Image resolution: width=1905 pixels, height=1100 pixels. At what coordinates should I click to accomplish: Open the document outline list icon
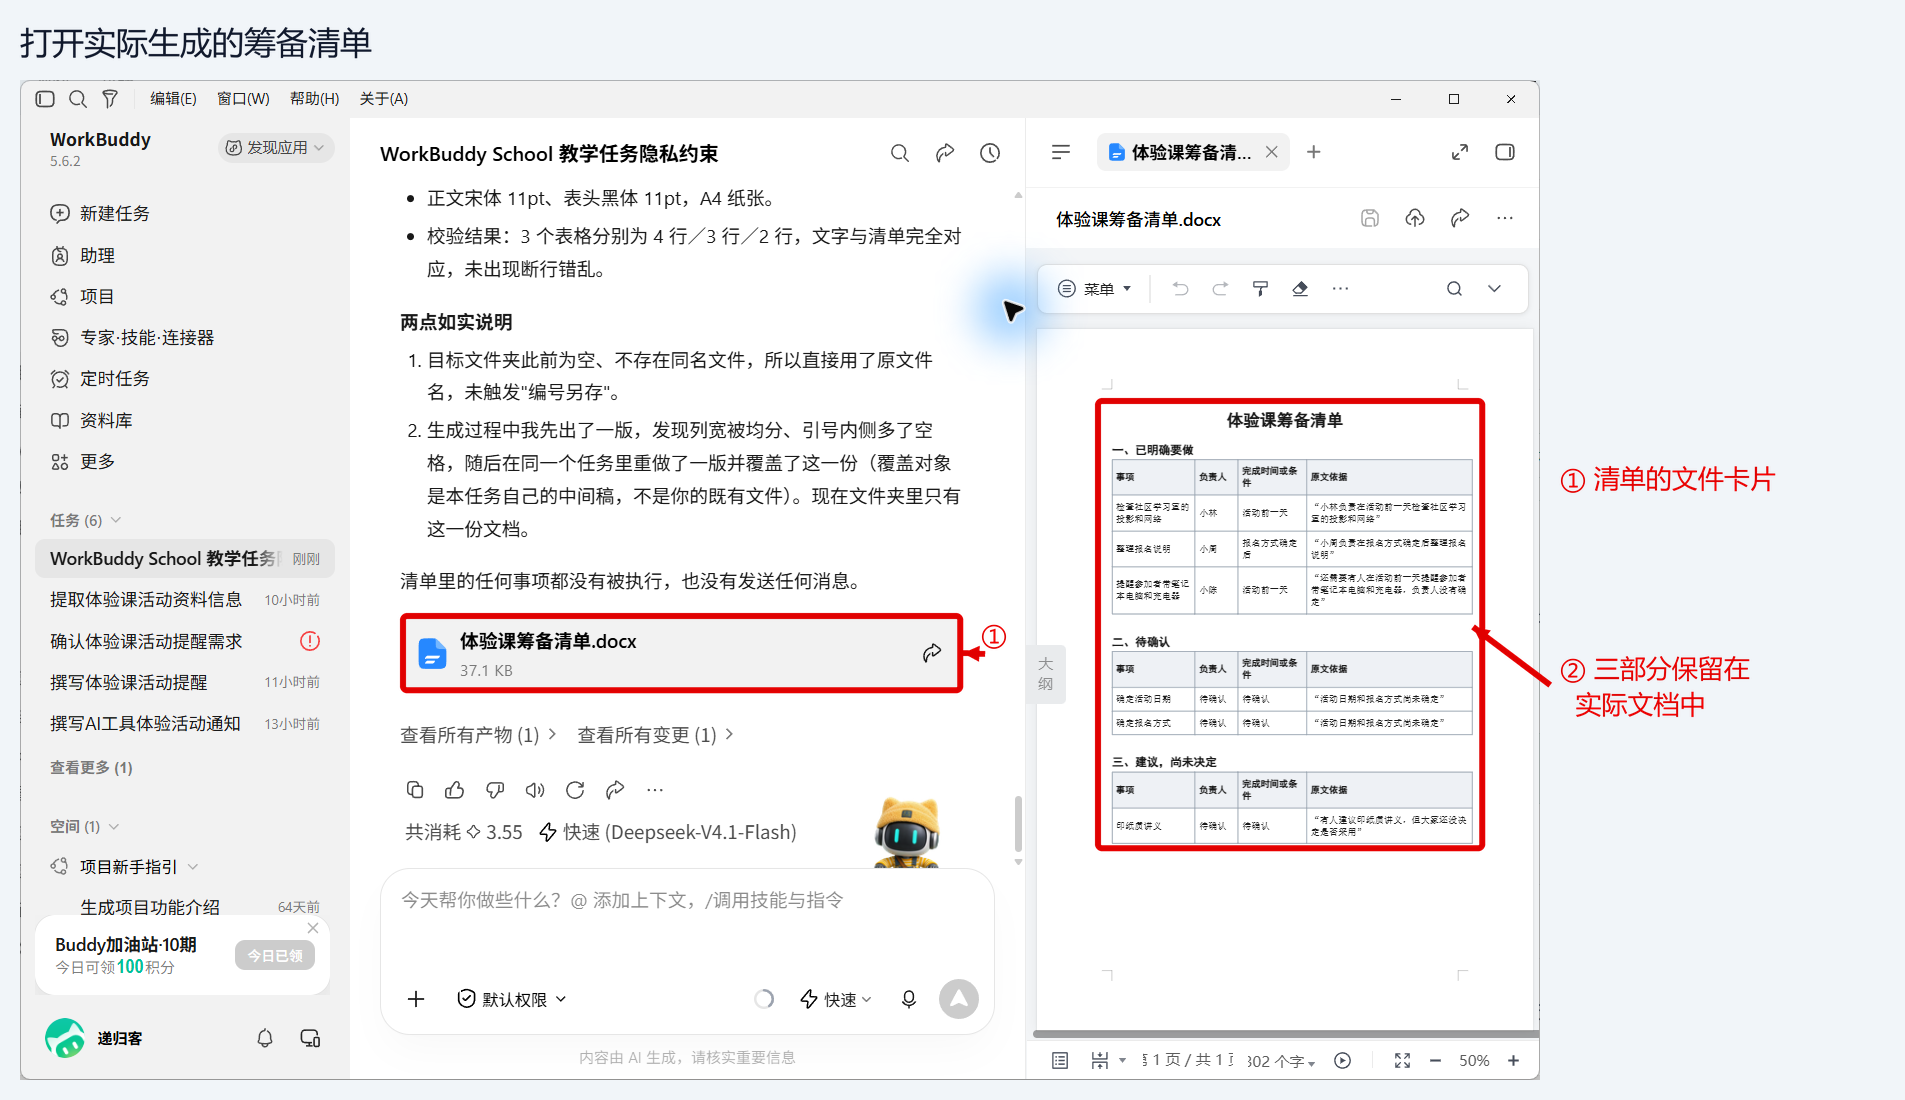[1061, 152]
